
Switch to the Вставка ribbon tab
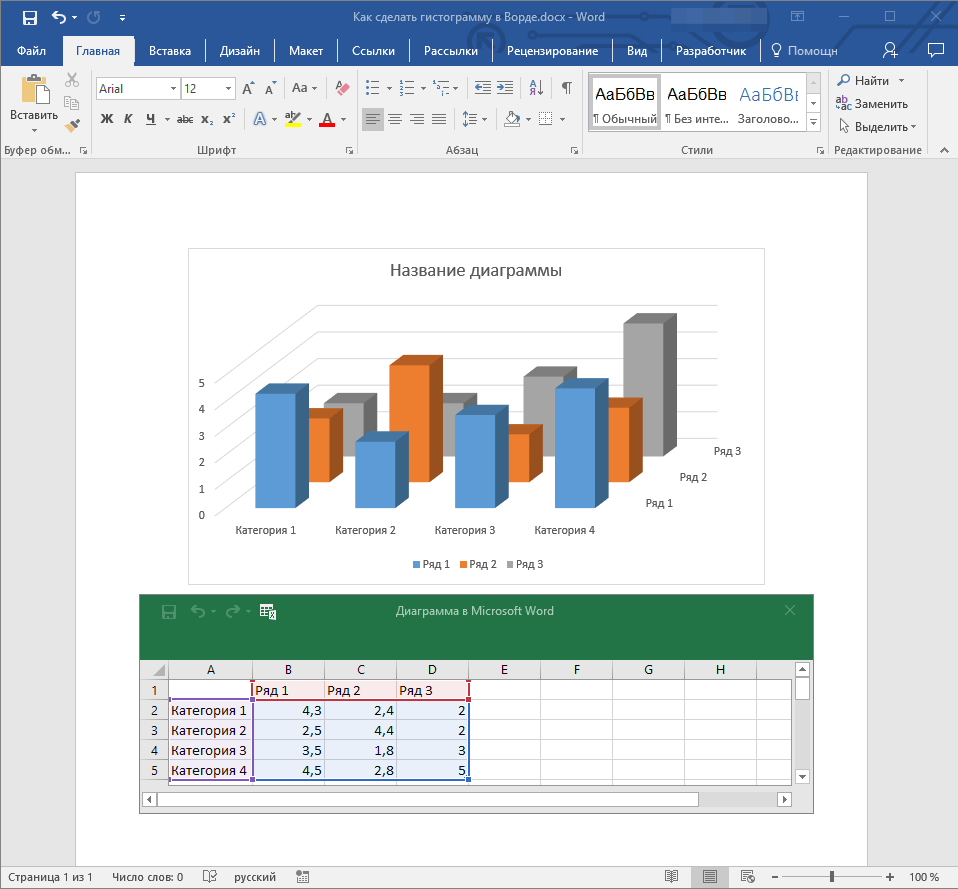170,51
